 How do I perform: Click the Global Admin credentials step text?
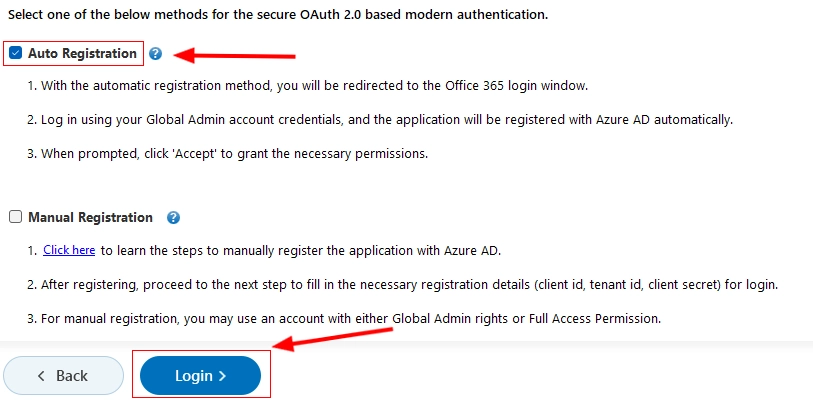coord(380,120)
